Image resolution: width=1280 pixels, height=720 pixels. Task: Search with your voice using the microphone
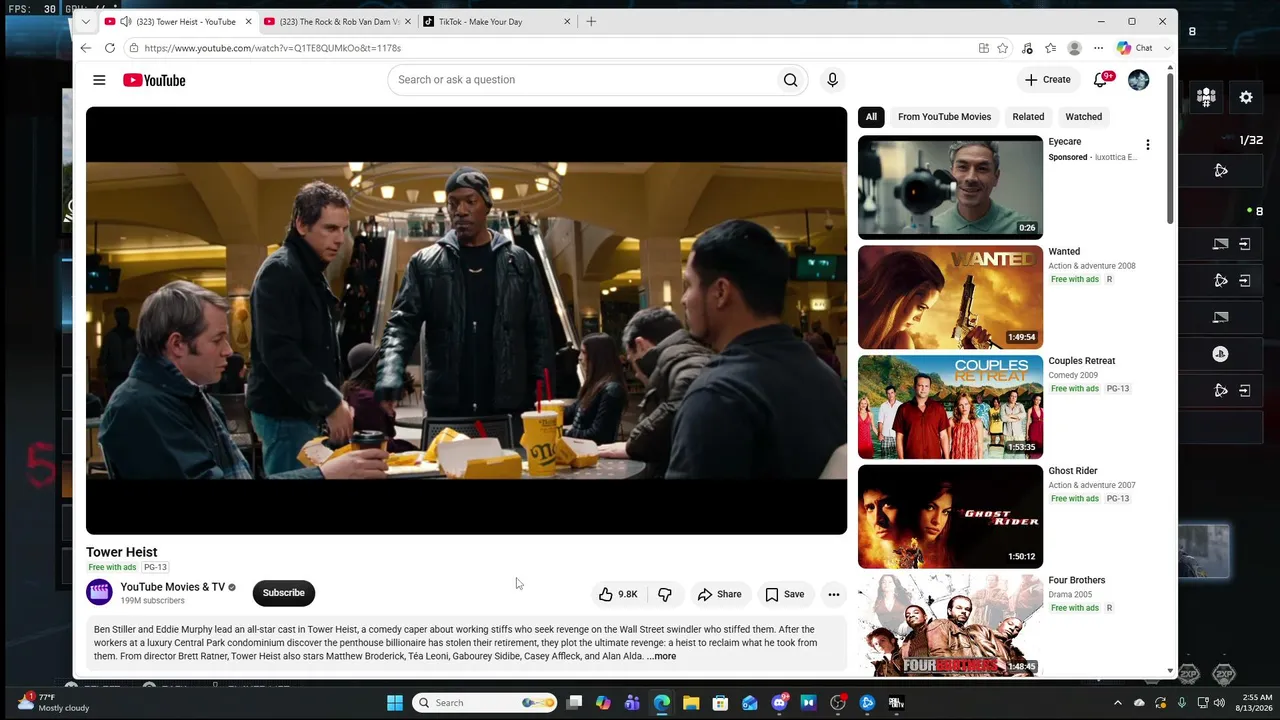pos(832,80)
